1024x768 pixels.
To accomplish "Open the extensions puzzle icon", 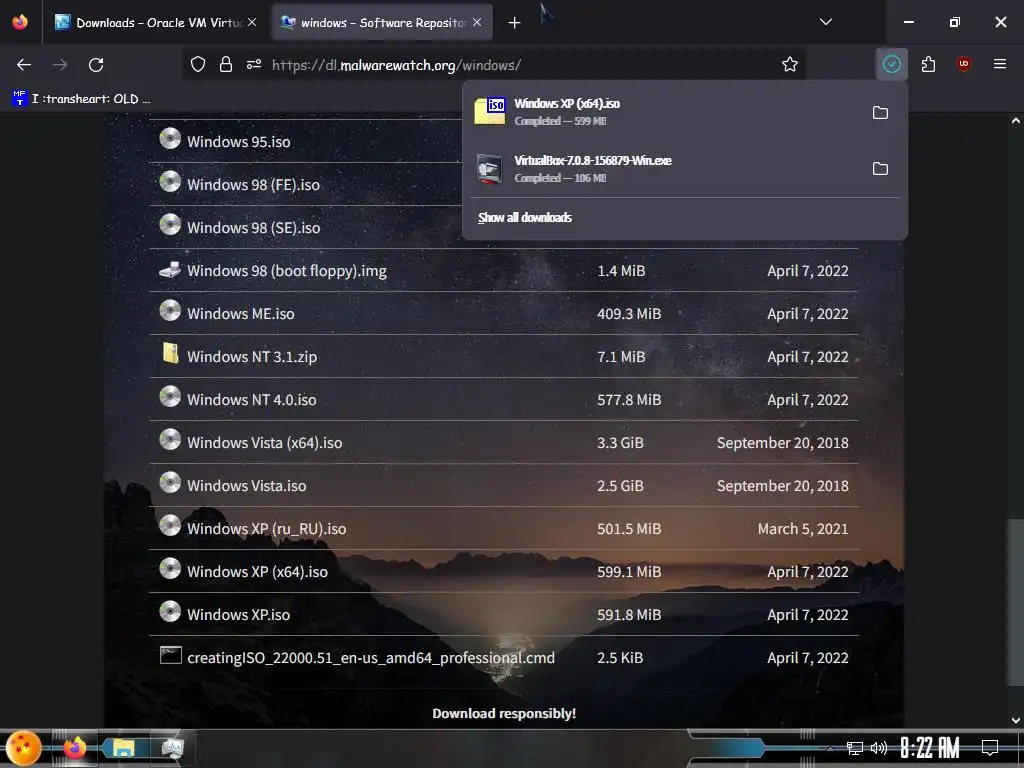I will coord(928,64).
